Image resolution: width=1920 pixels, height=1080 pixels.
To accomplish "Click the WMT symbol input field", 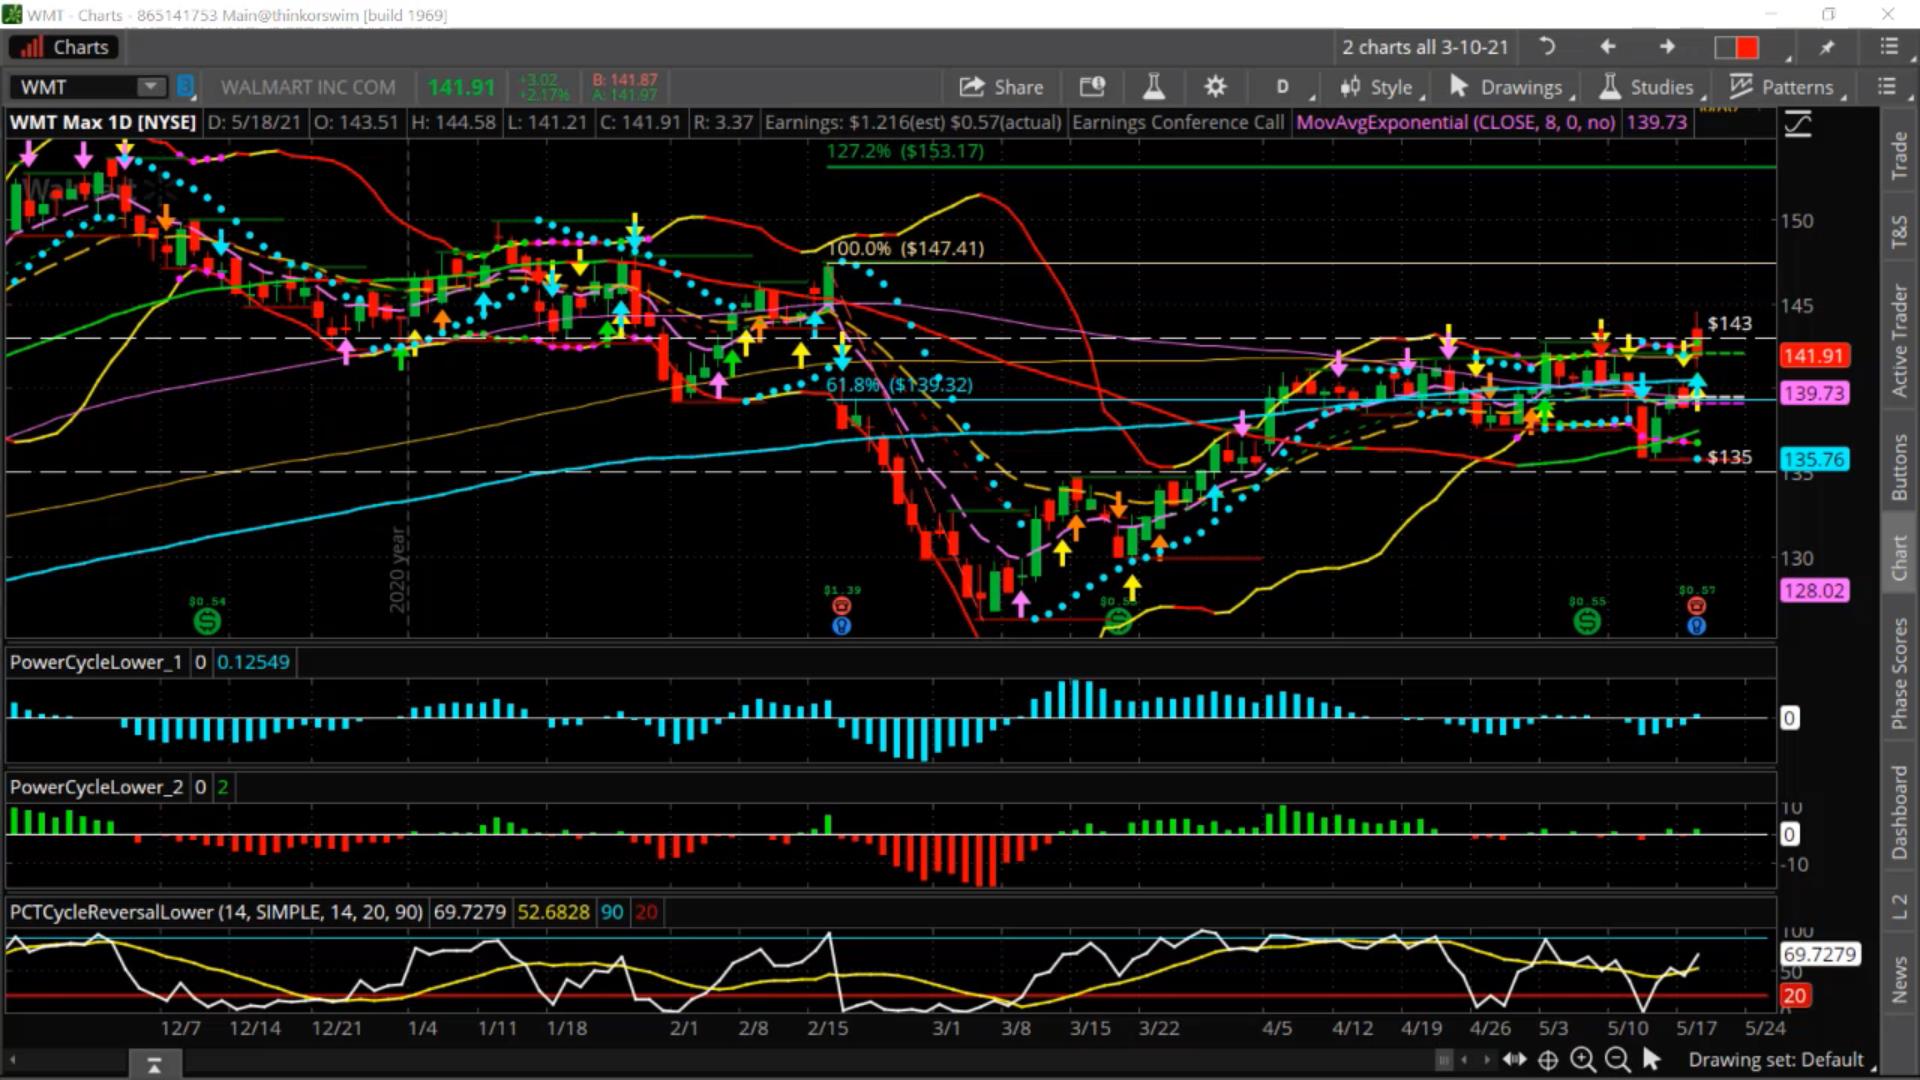I will point(75,87).
